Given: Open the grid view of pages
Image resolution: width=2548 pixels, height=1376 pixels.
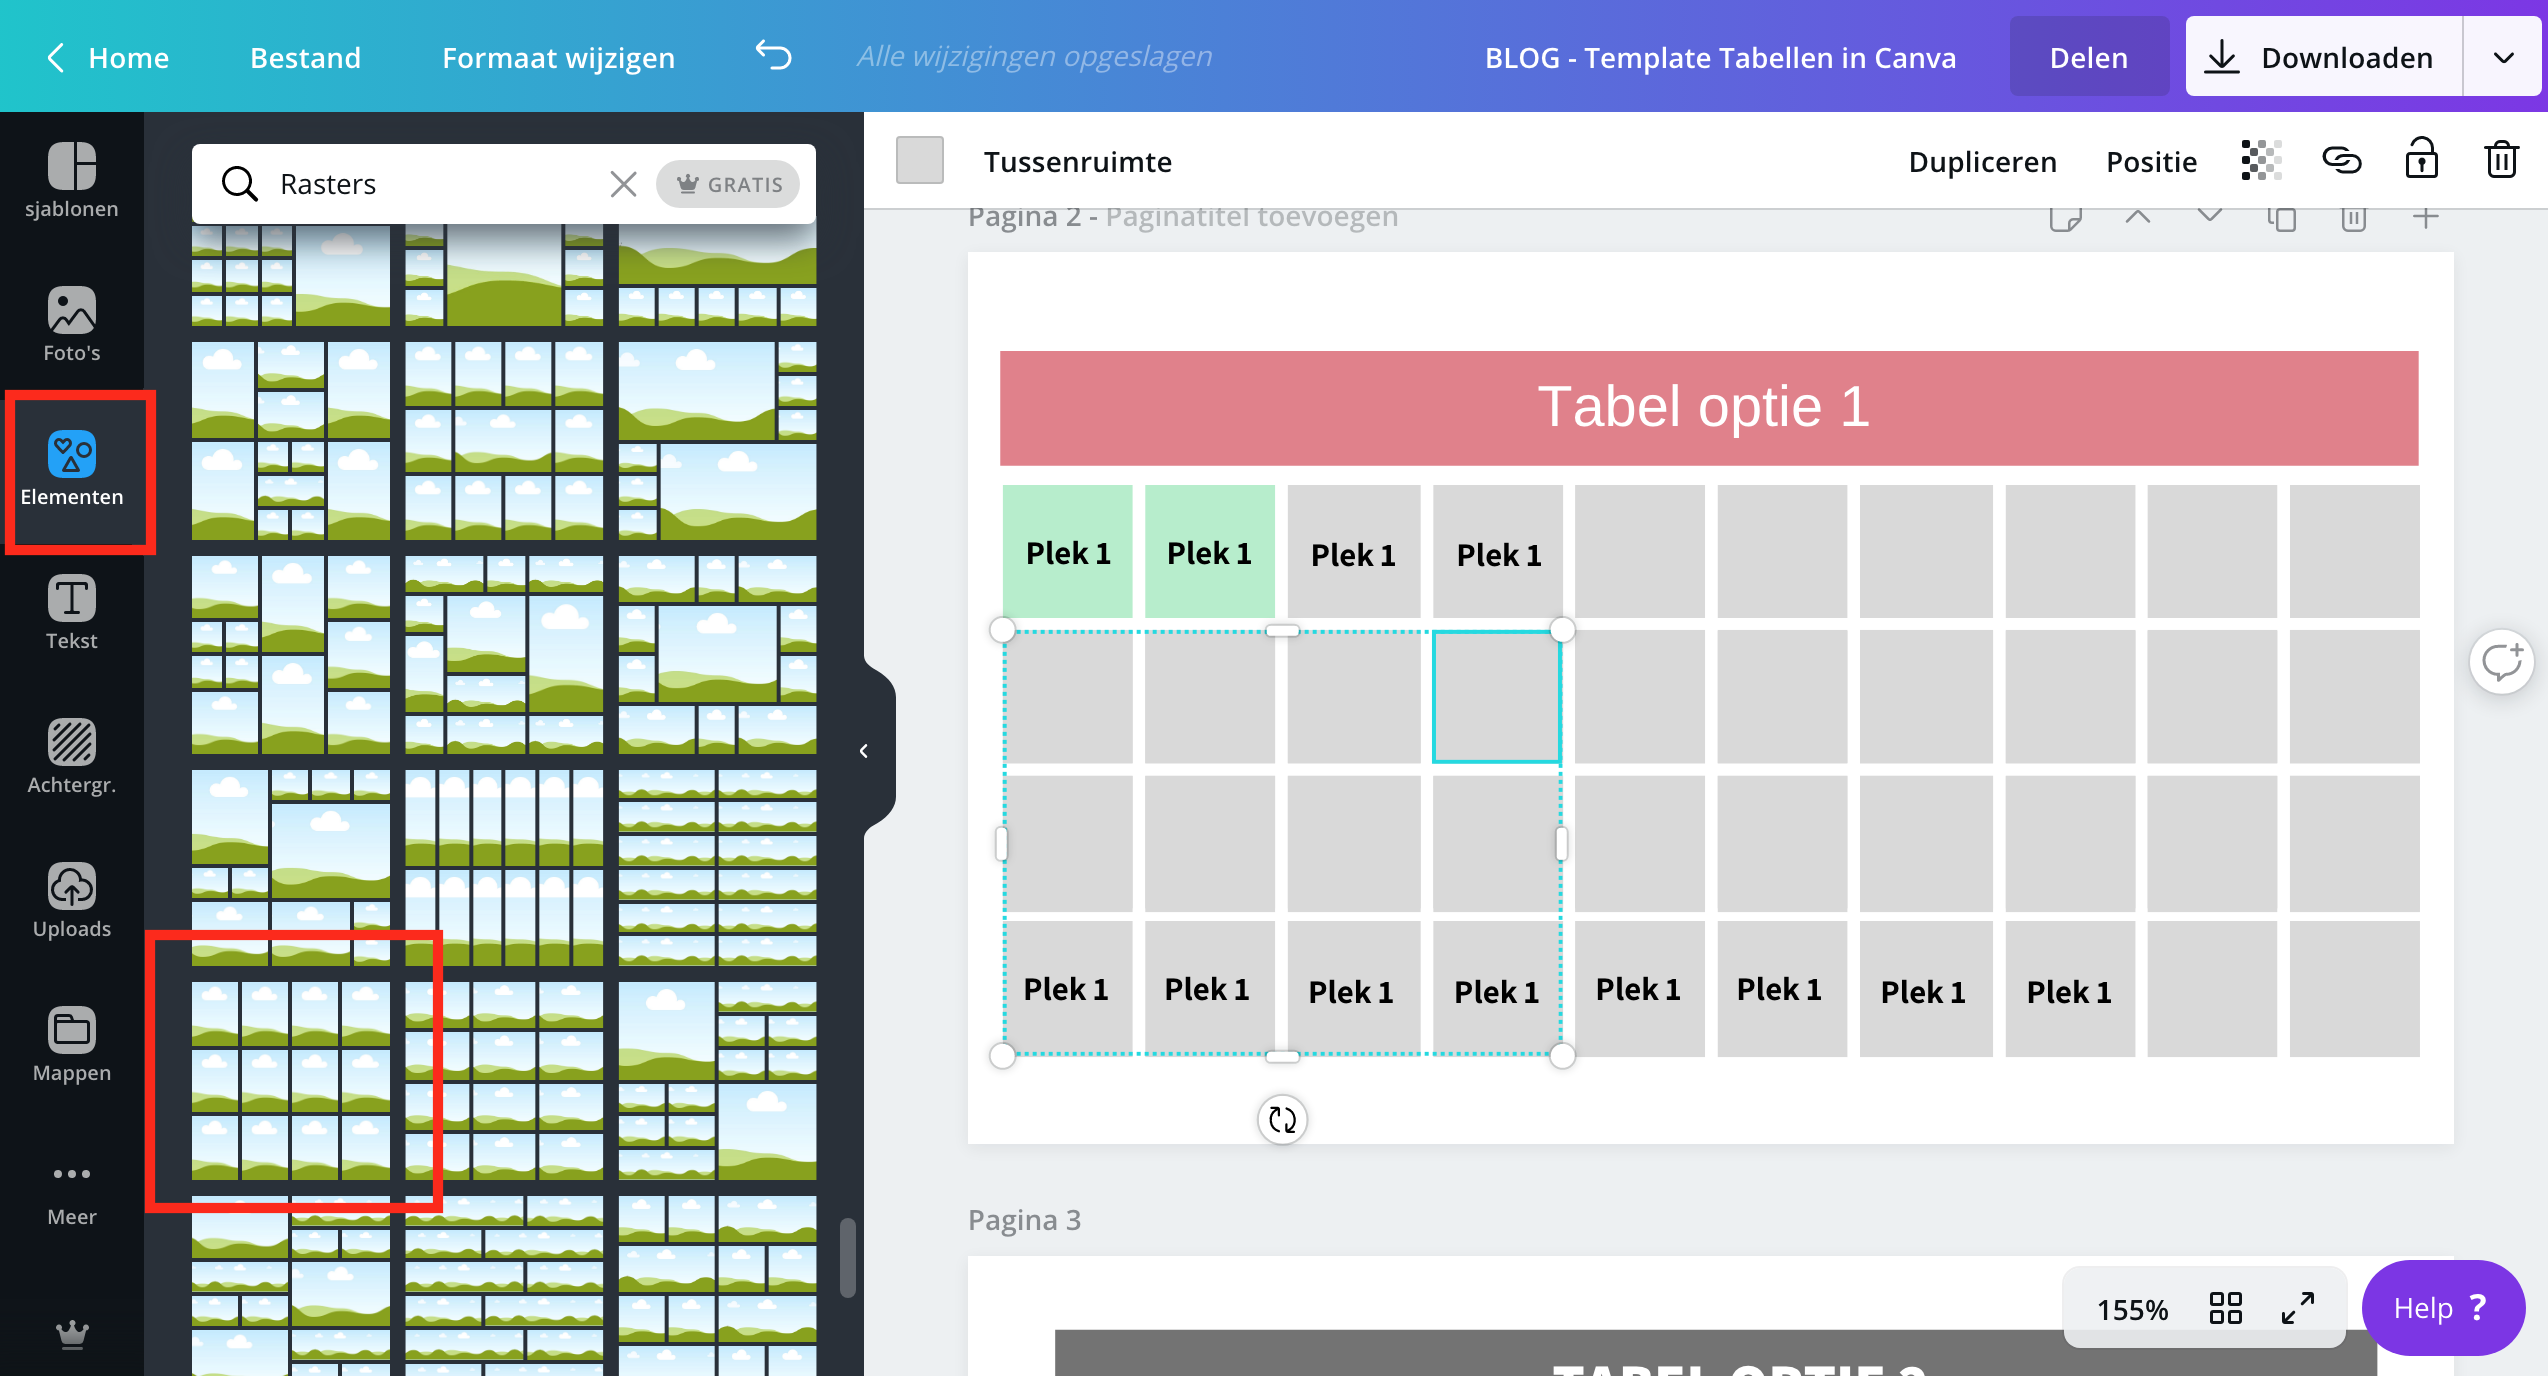Looking at the screenshot, I should tap(2225, 1308).
